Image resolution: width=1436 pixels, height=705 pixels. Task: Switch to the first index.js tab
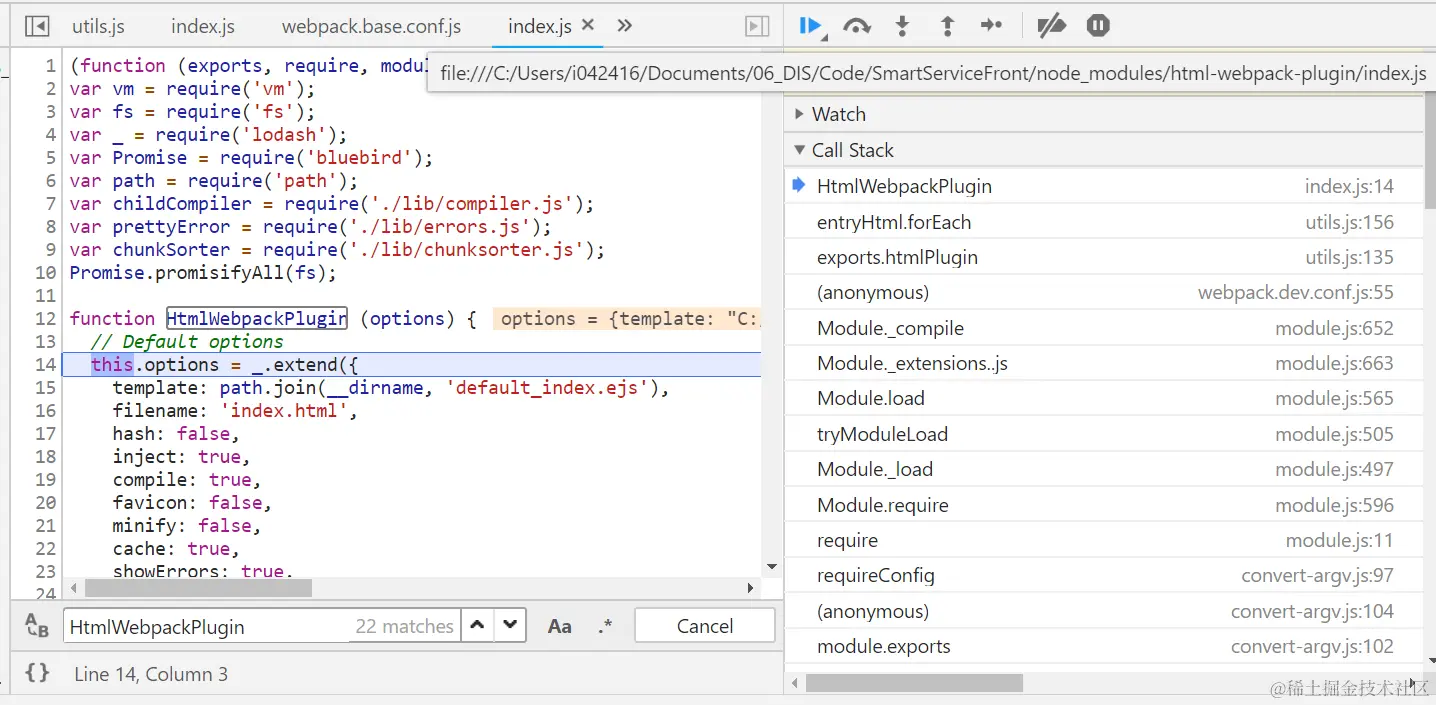203,27
